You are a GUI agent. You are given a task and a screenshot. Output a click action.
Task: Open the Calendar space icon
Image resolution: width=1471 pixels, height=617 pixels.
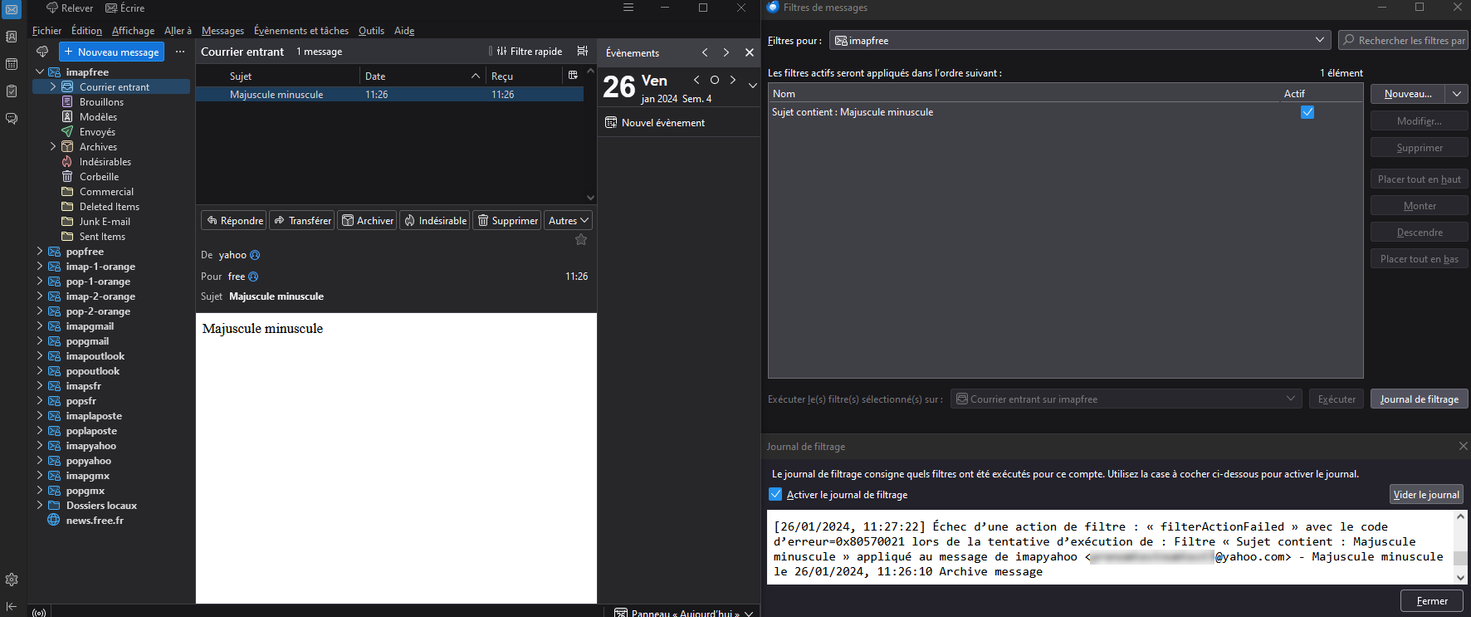(12, 64)
